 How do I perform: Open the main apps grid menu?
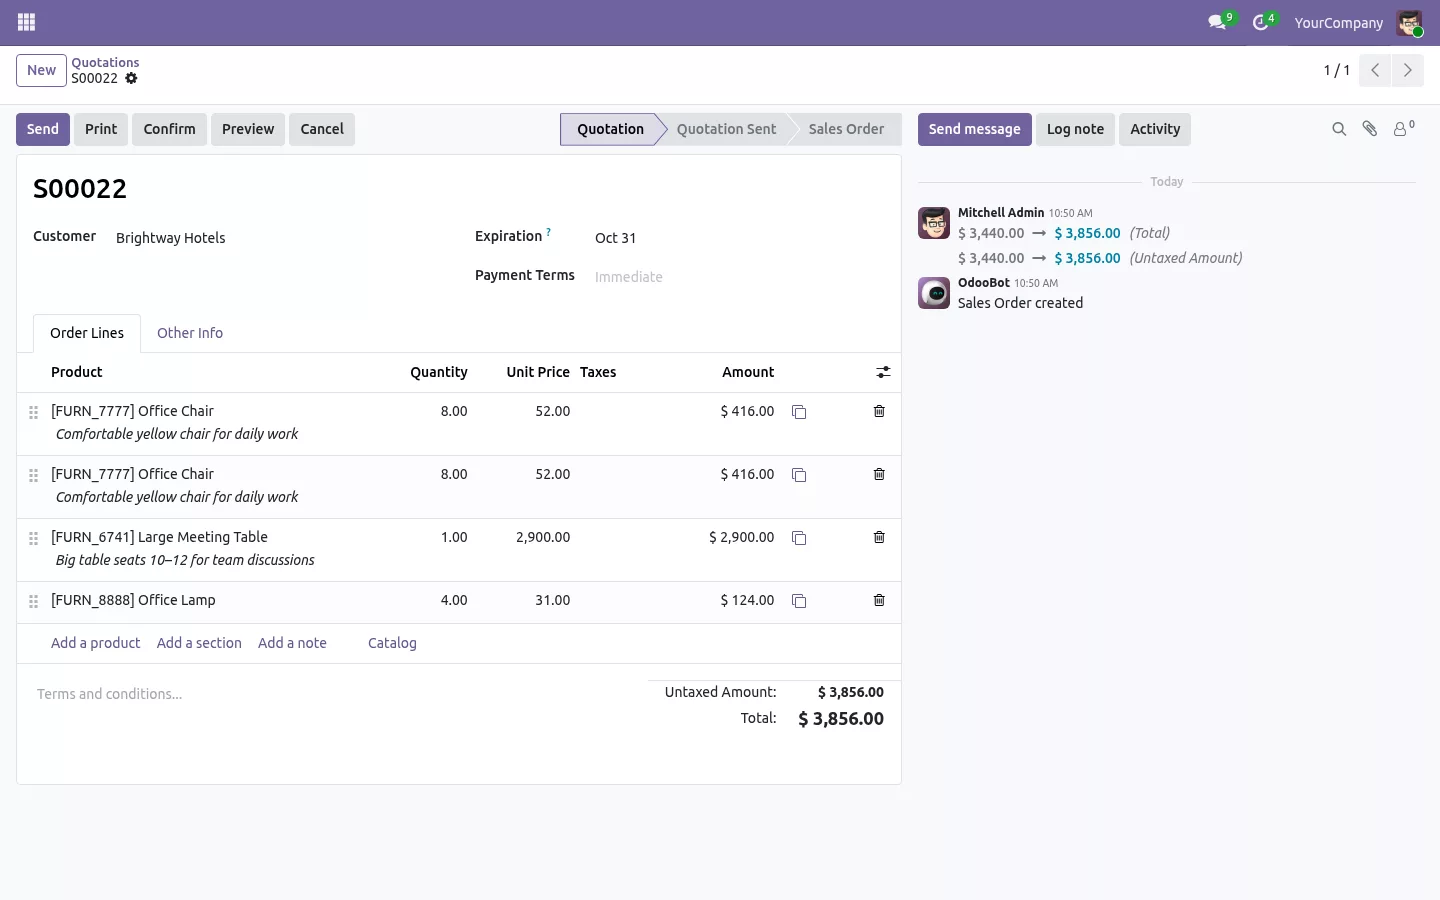pos(27,22)
